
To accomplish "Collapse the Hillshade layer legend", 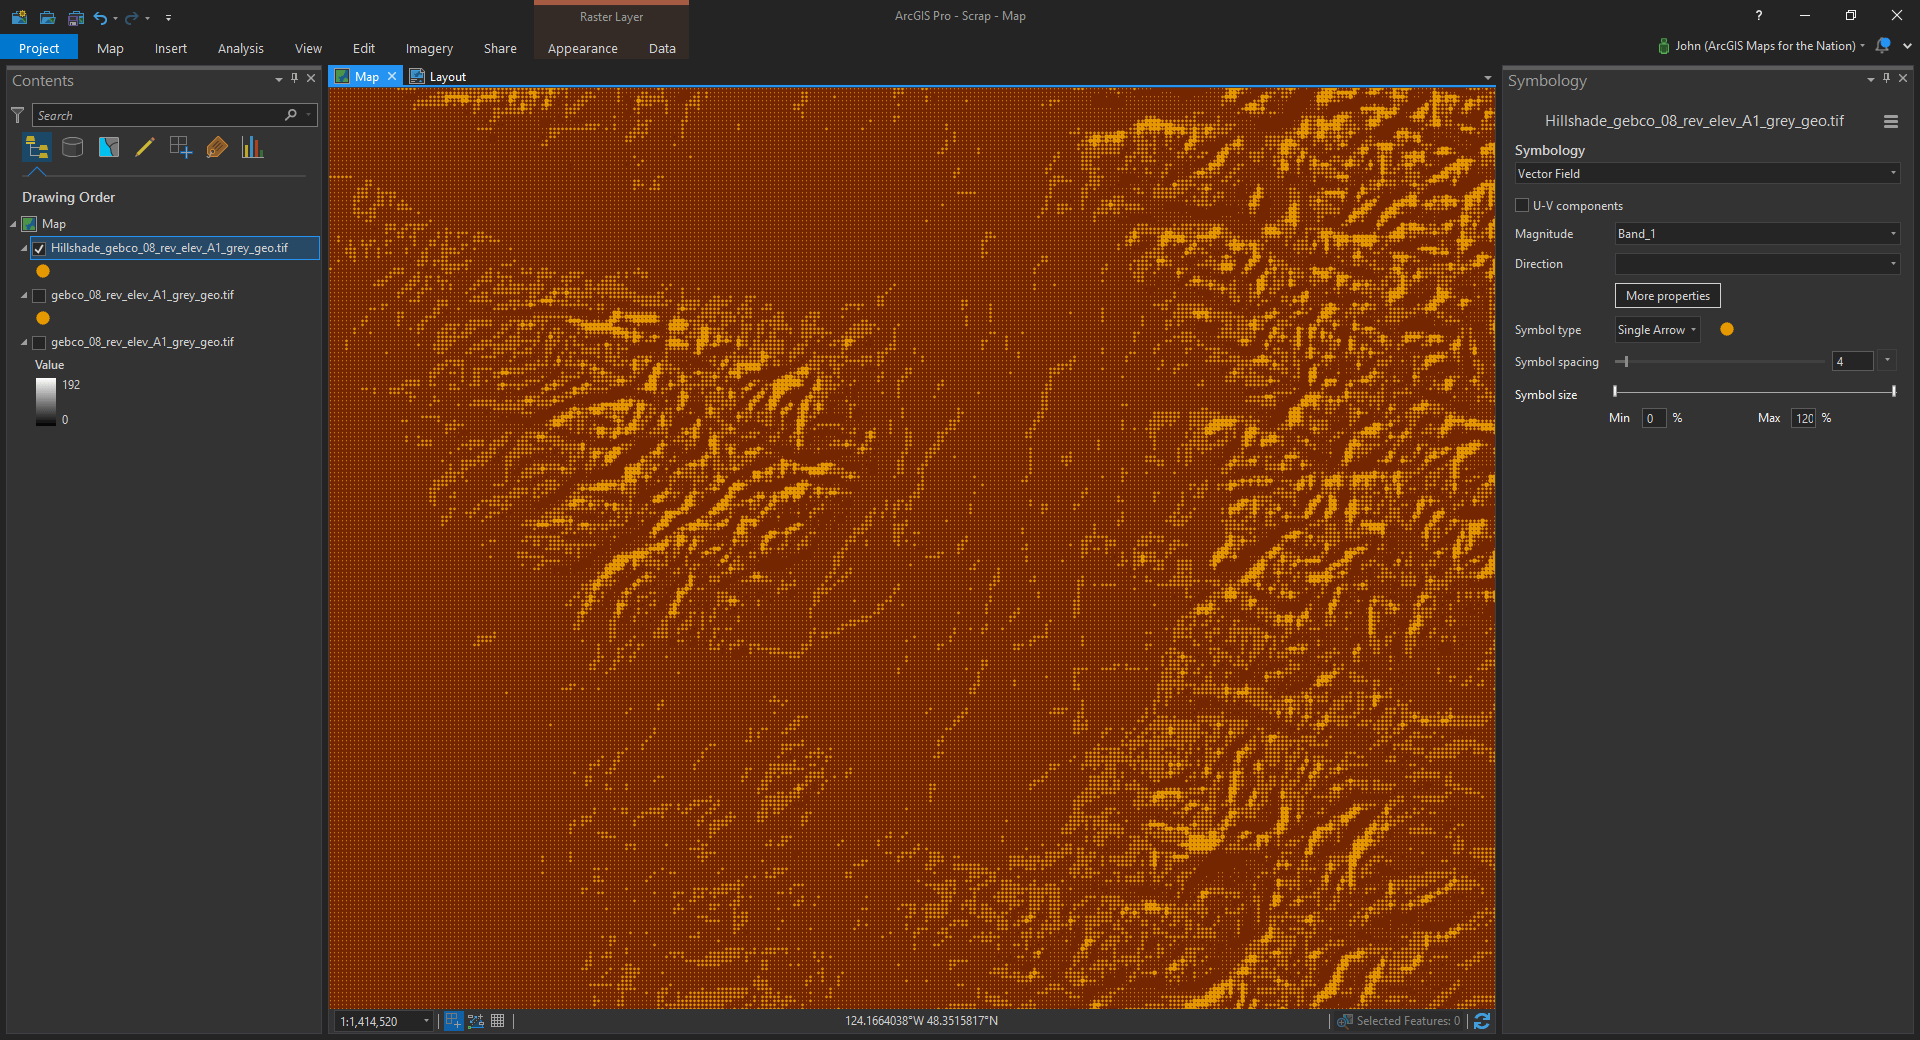I will click(24, 248).
